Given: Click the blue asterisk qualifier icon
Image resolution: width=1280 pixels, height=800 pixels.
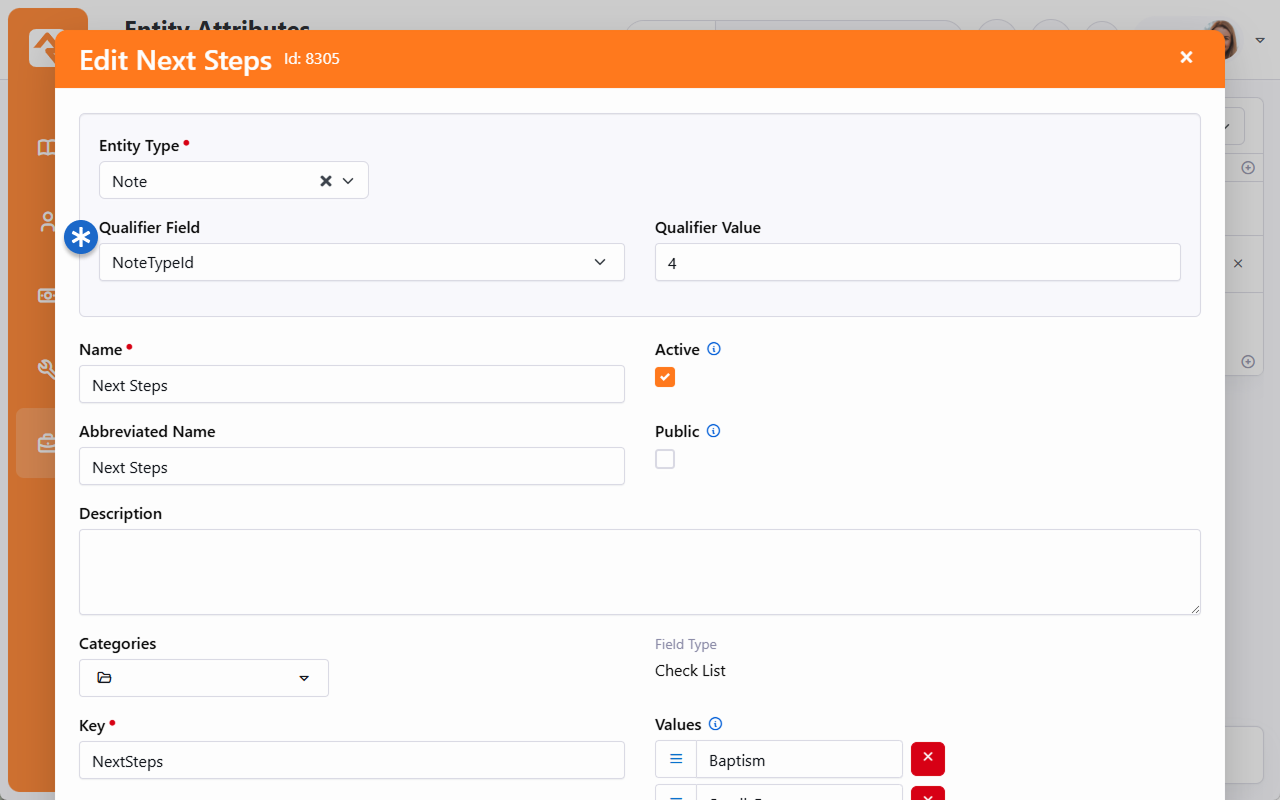Looking at the screenshot, I should (80, 238).
